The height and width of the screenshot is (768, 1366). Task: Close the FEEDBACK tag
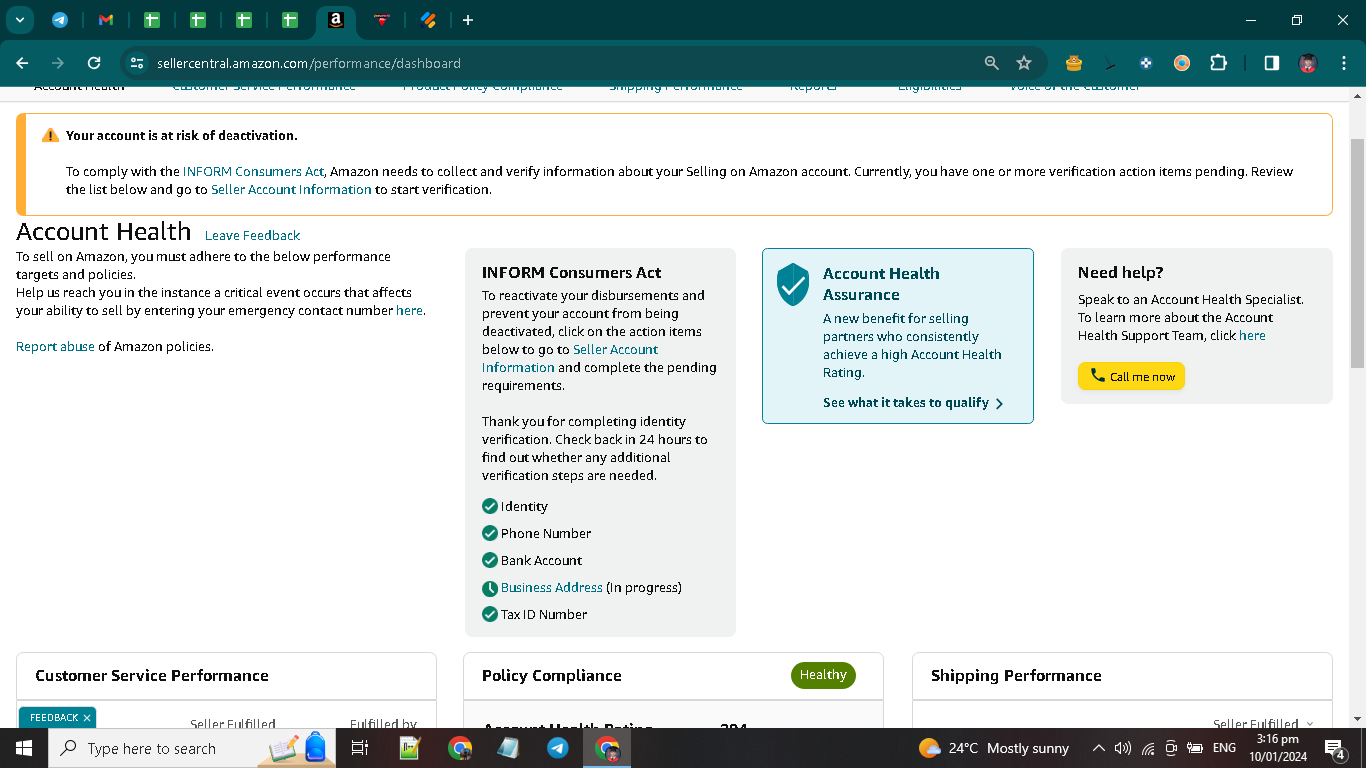click(87, 717)
